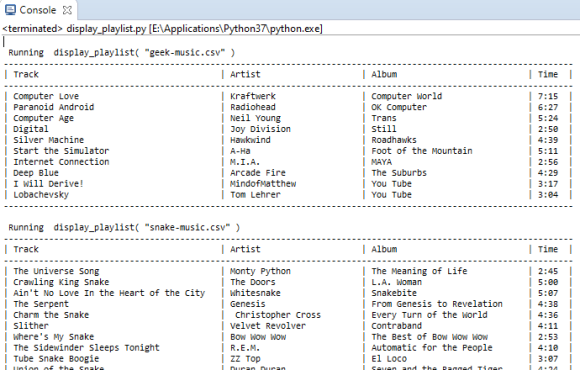The image size is (580, 370).
Task: Click the album MAYA
Action: pyautogui.click(x=381, y=162)
